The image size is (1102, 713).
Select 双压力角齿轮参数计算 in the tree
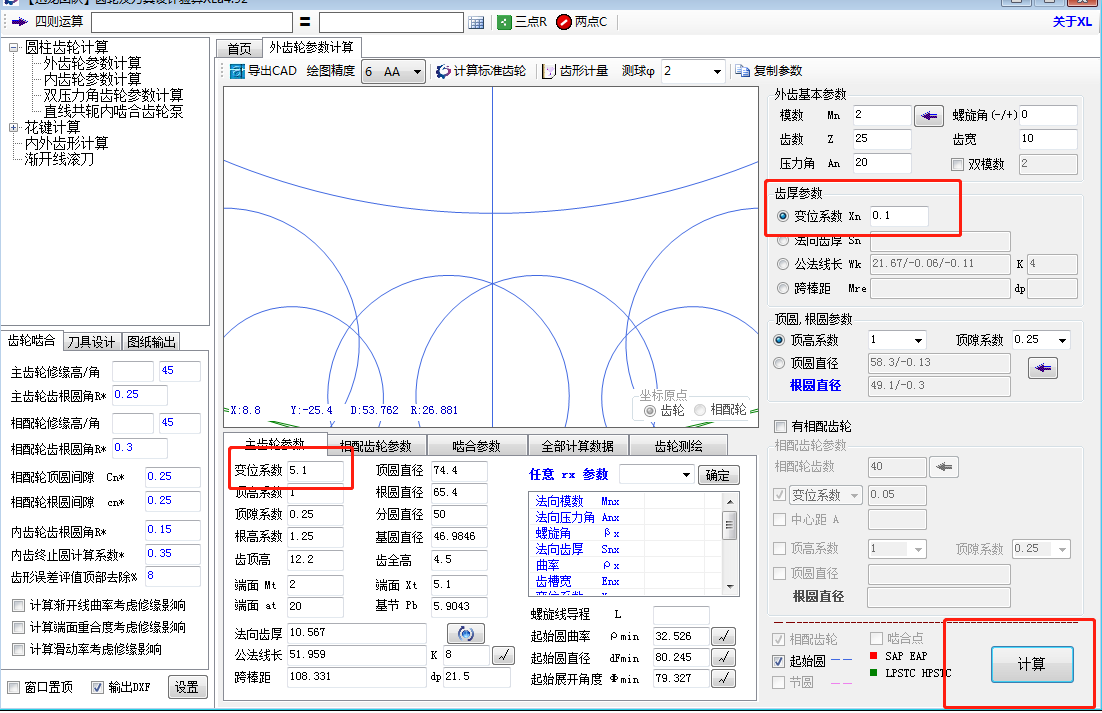pyautogui.click(x=113, y=96)
